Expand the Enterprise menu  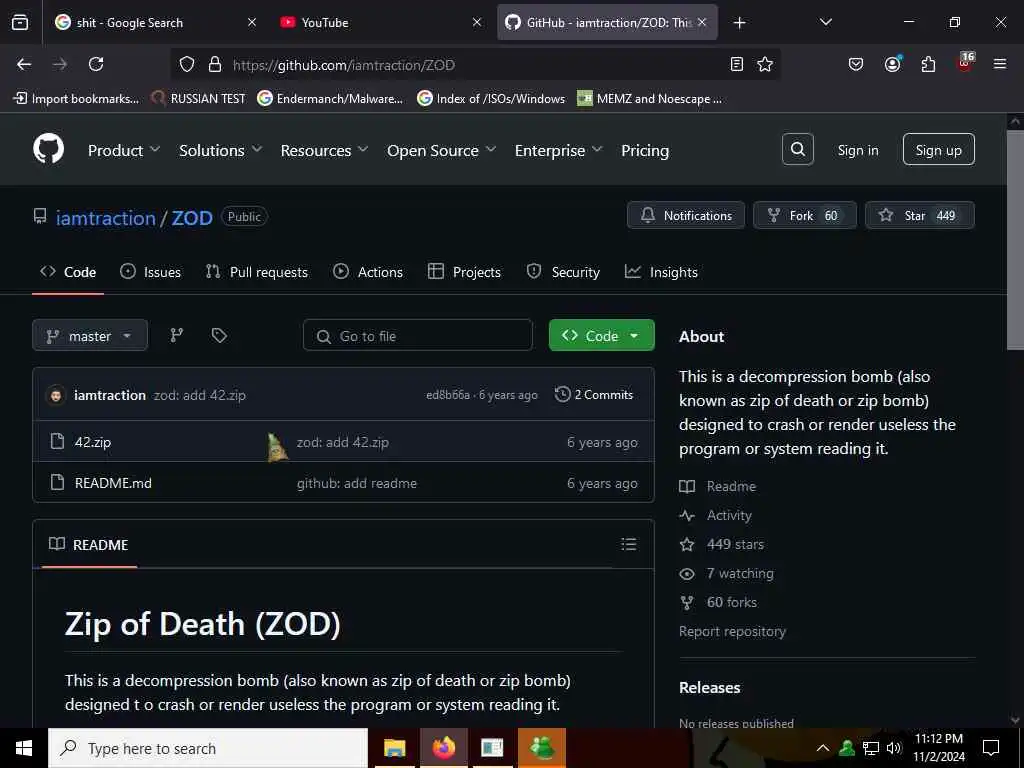558,150
